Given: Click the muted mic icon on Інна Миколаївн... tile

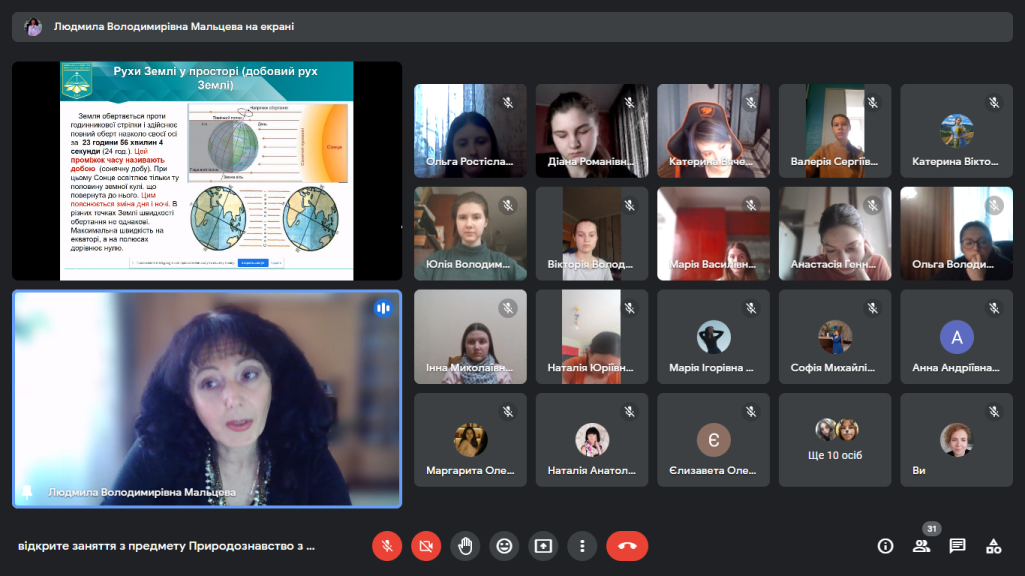Looking at the screenshot, I should click(x=508, y=308).
